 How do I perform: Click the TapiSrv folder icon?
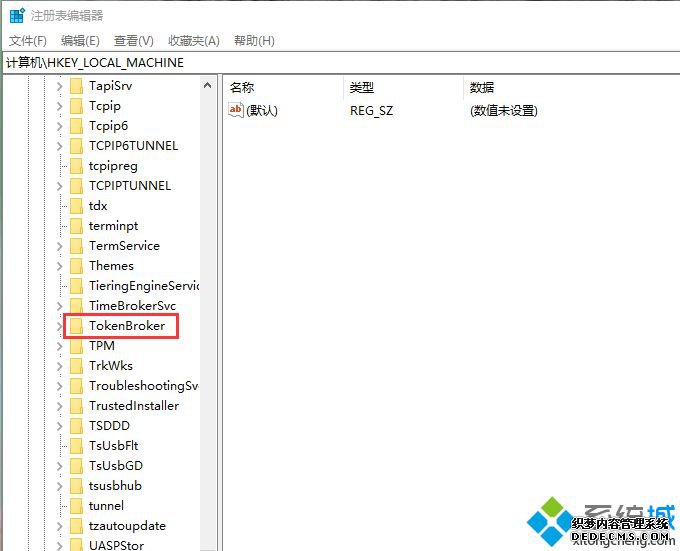pos(76,86)
